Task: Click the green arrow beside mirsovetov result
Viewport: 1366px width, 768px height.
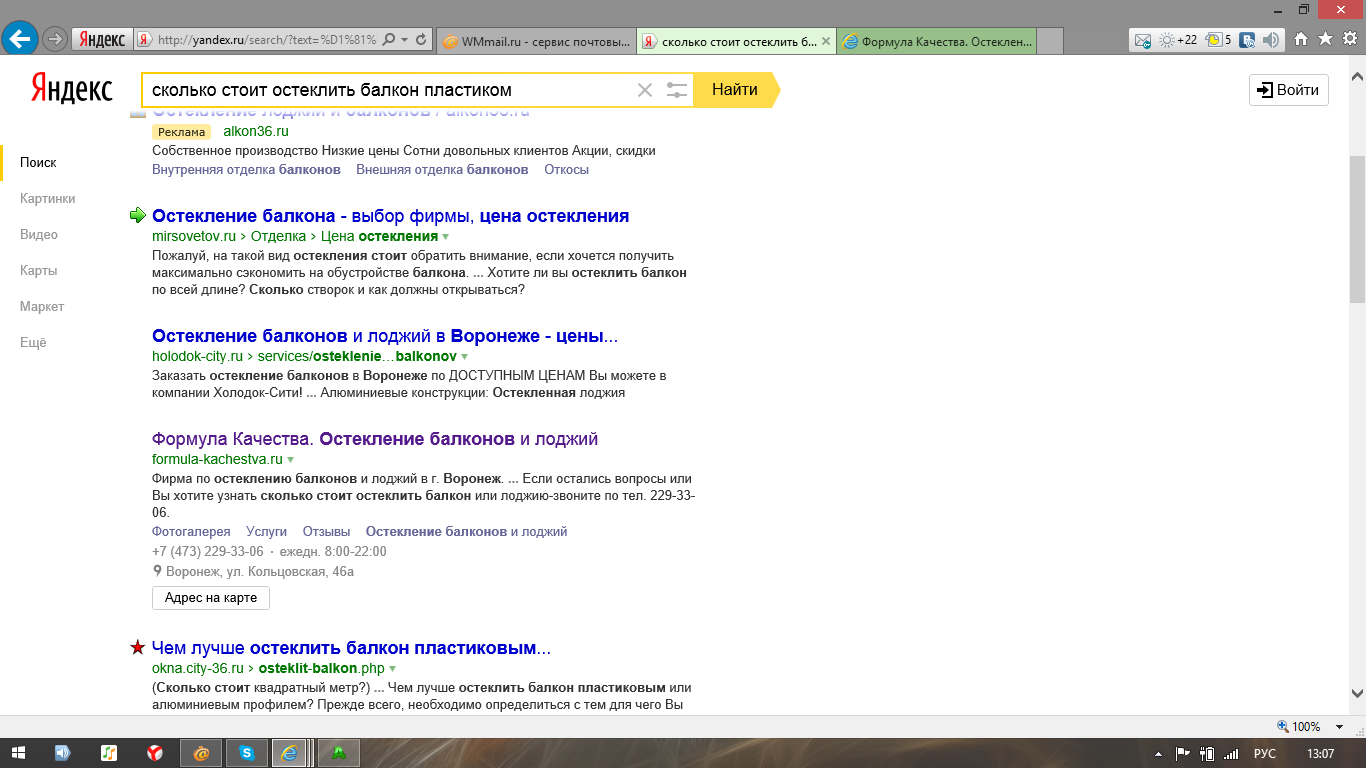Action: pyautogui.click(x=138, y=216)
